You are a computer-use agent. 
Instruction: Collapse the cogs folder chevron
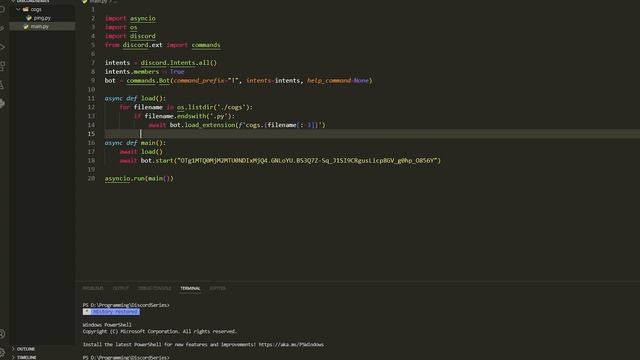[18, 9]
